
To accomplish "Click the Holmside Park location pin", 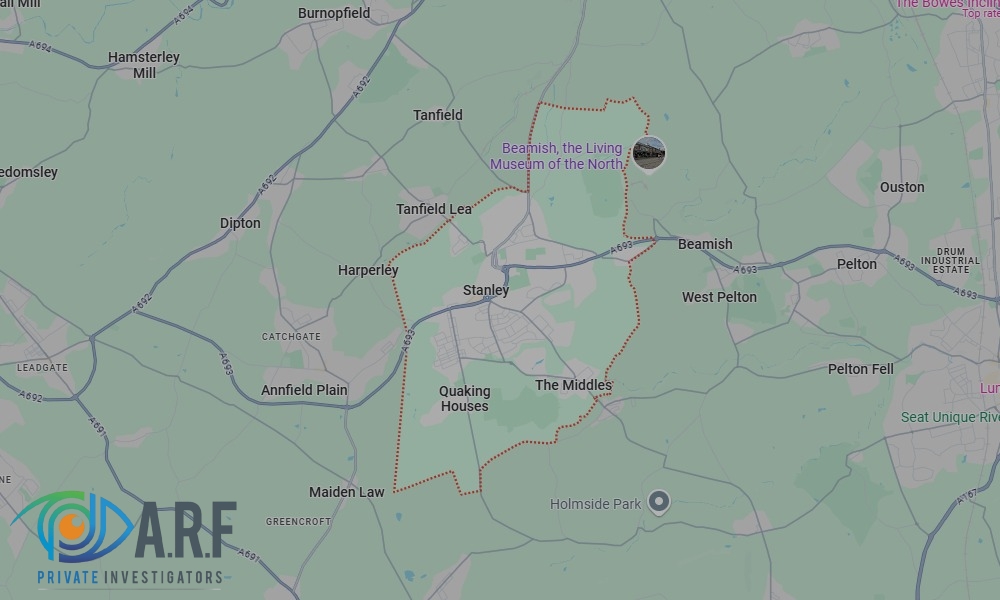I will (x=659, y=502).
